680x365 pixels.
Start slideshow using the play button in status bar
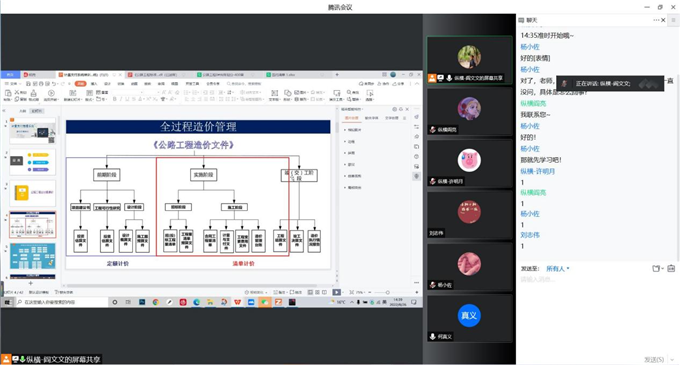click(x=337, y=292)
